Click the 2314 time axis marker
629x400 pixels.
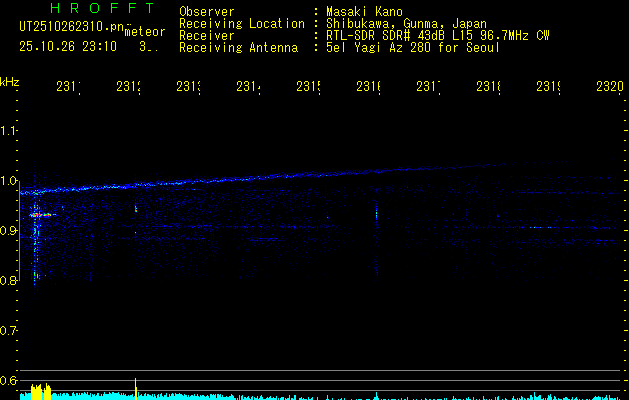click(x=248, y=87)
